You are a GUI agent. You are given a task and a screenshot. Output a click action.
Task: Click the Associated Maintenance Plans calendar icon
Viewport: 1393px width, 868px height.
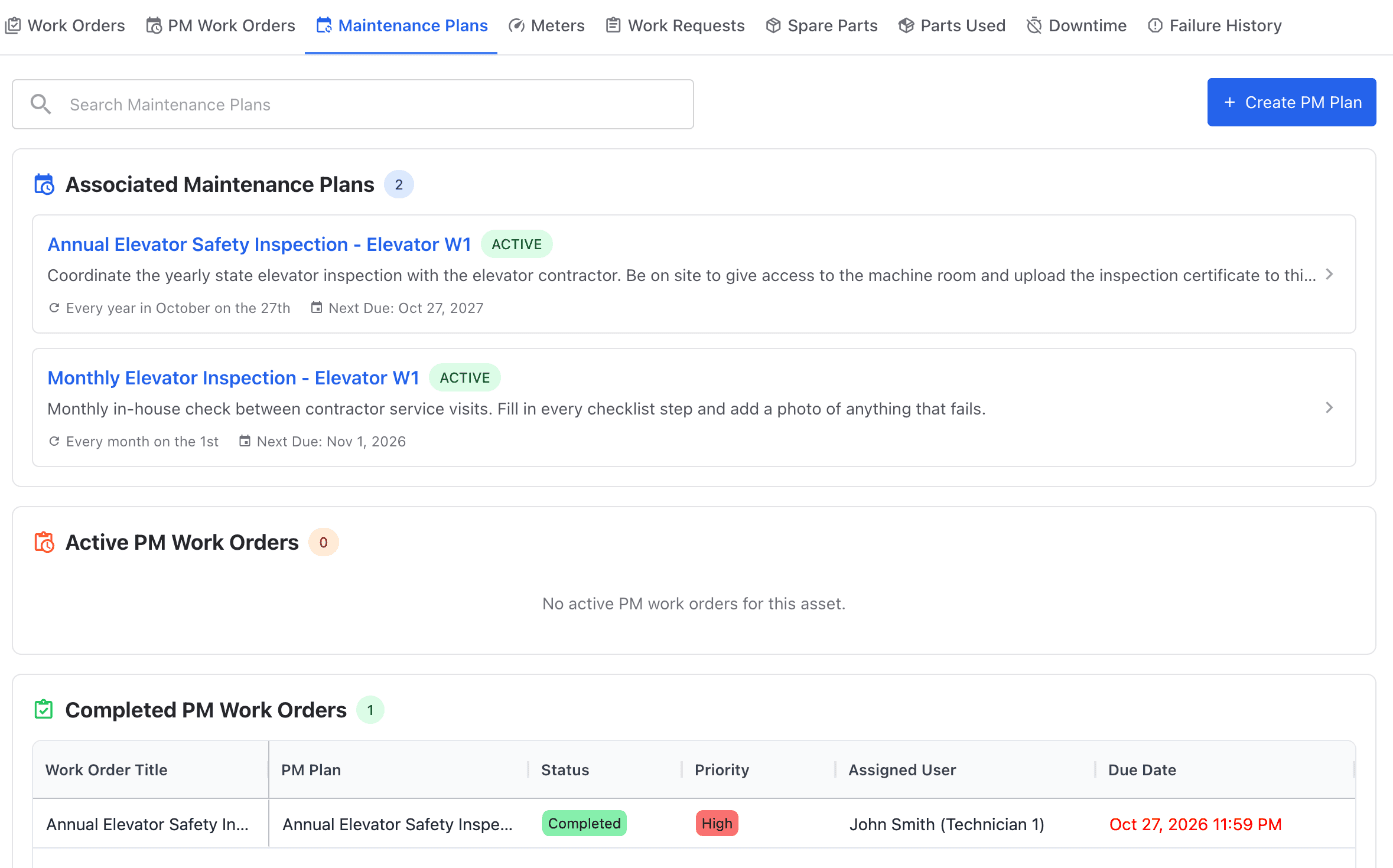[x=44, y=184]
